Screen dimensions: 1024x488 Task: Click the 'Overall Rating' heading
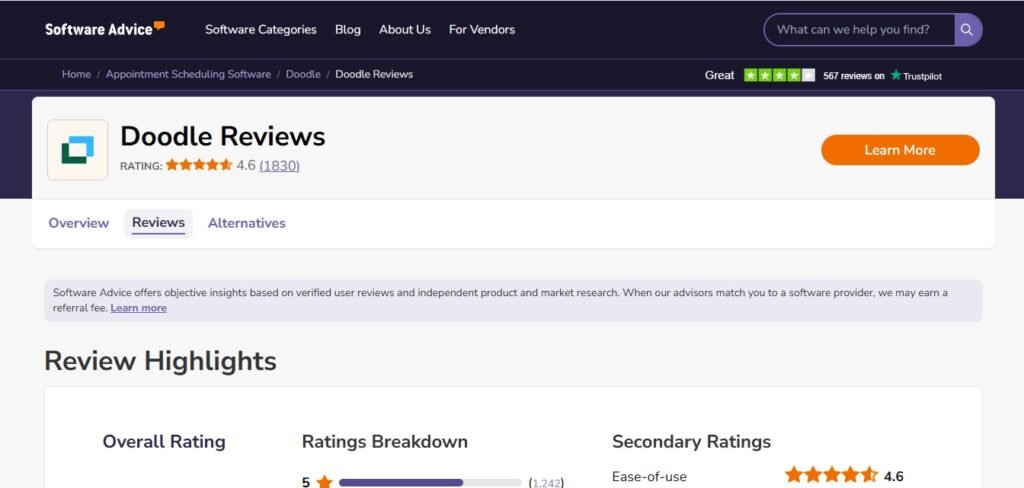tap(164, 442)
